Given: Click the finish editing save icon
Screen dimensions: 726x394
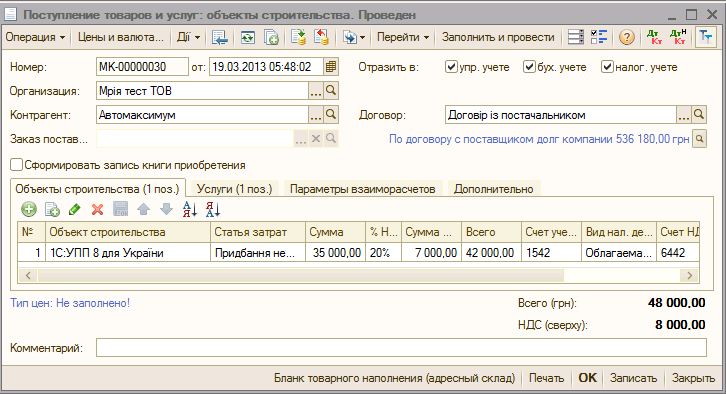Looking at the screenshot, I should point(120,209).
